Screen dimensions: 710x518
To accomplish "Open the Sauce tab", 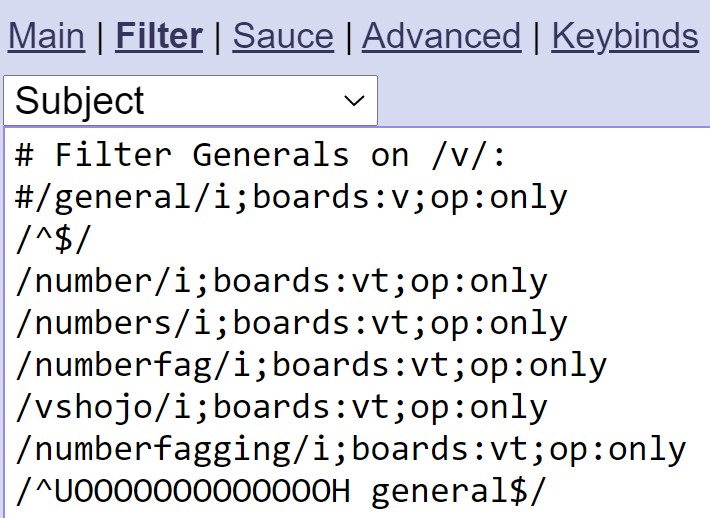I will (x=283, y=37).
